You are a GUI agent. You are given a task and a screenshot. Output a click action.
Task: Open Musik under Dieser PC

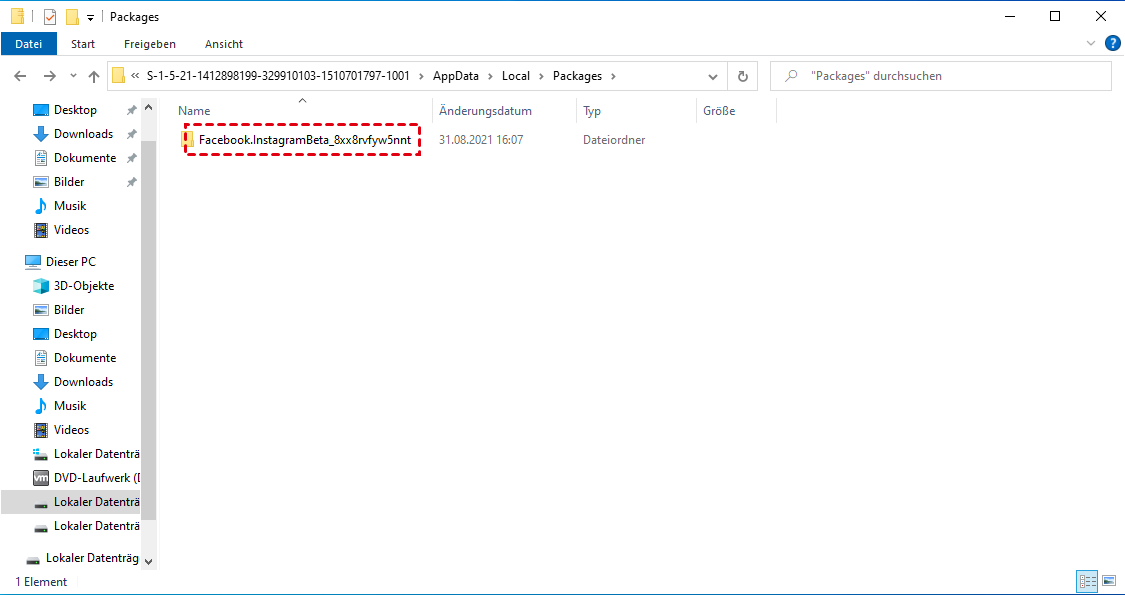[x=70, y=406]
